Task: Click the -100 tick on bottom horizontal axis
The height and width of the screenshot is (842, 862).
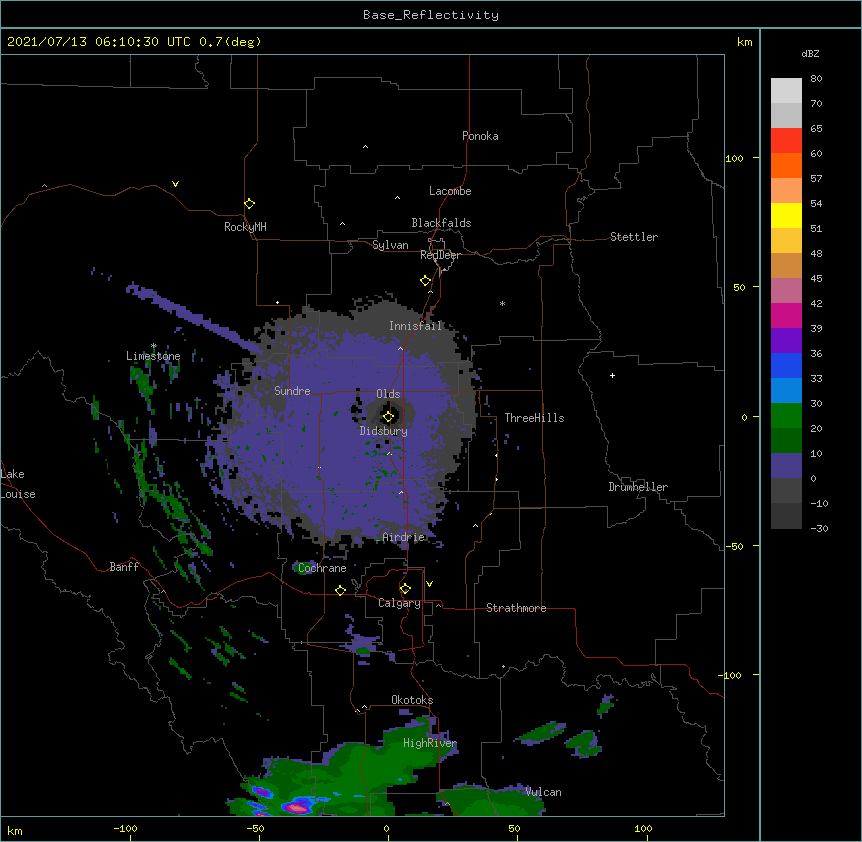Action: (125, 829)
